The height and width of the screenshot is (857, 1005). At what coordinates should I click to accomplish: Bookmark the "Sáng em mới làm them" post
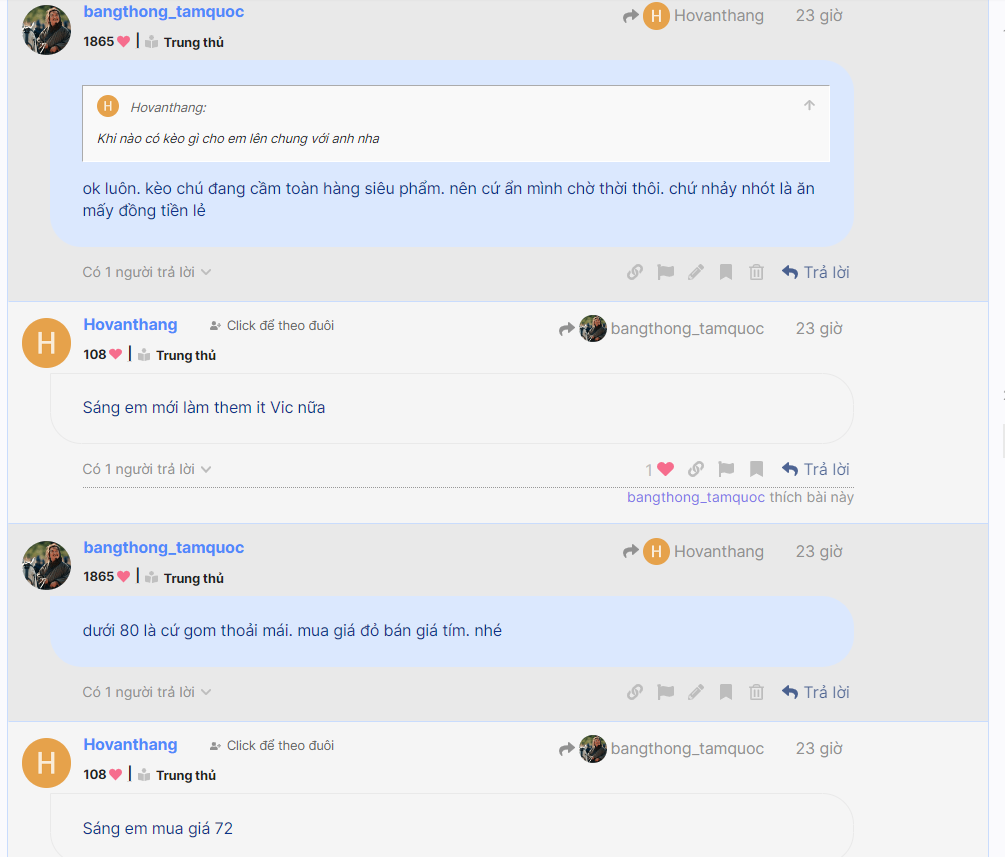click(x=756, y=469)
